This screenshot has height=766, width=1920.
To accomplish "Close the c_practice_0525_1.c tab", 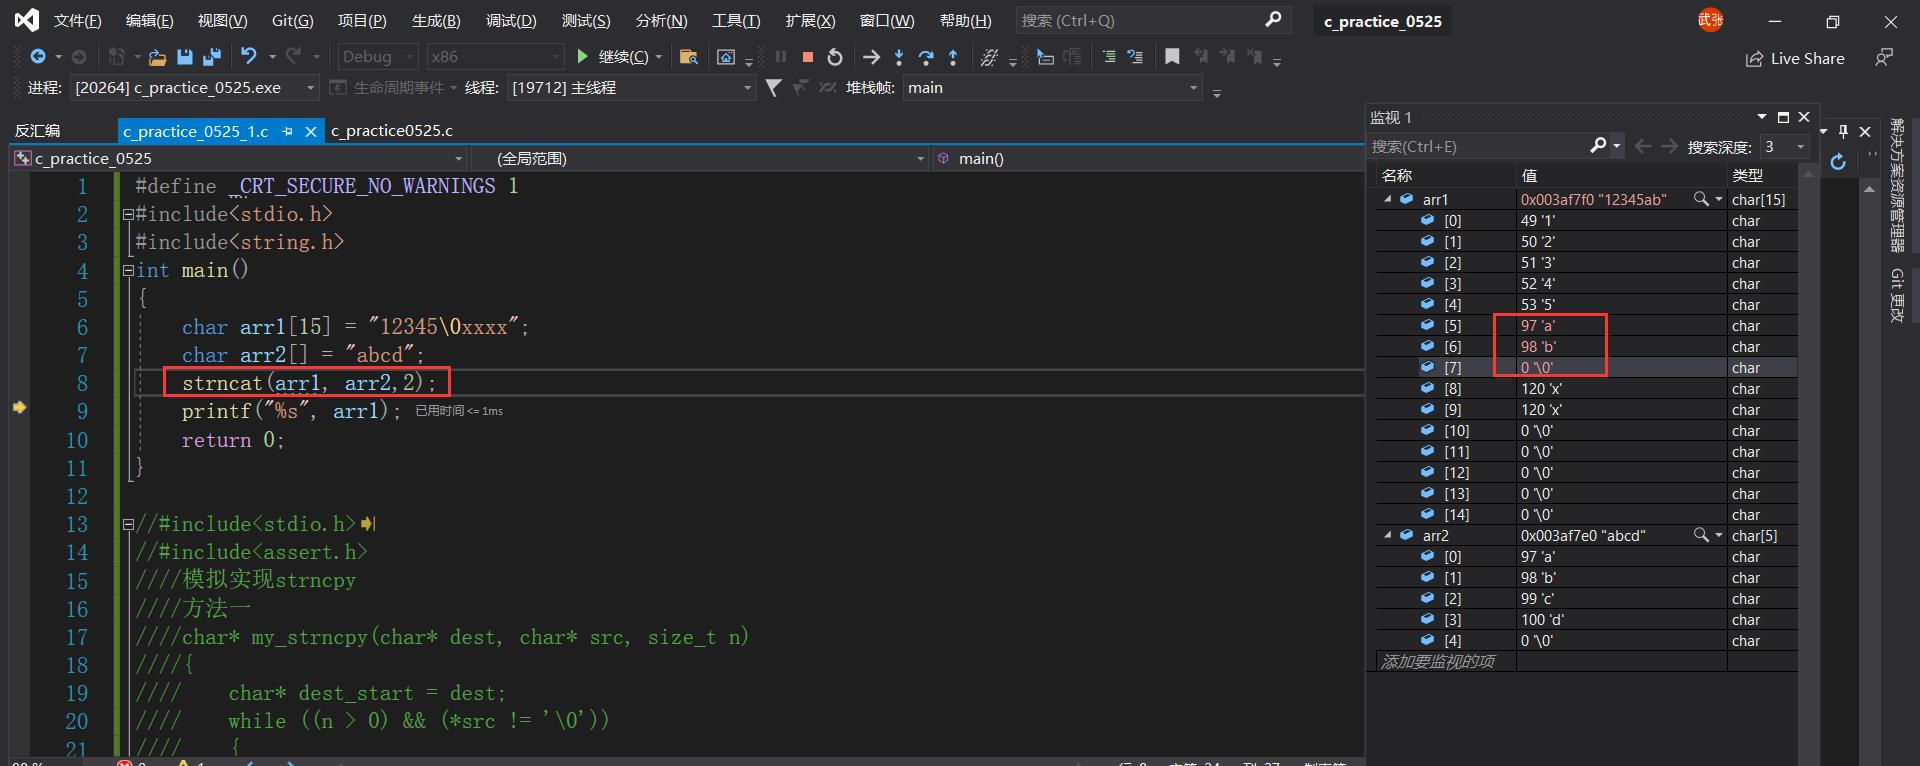I will [311, 131].
